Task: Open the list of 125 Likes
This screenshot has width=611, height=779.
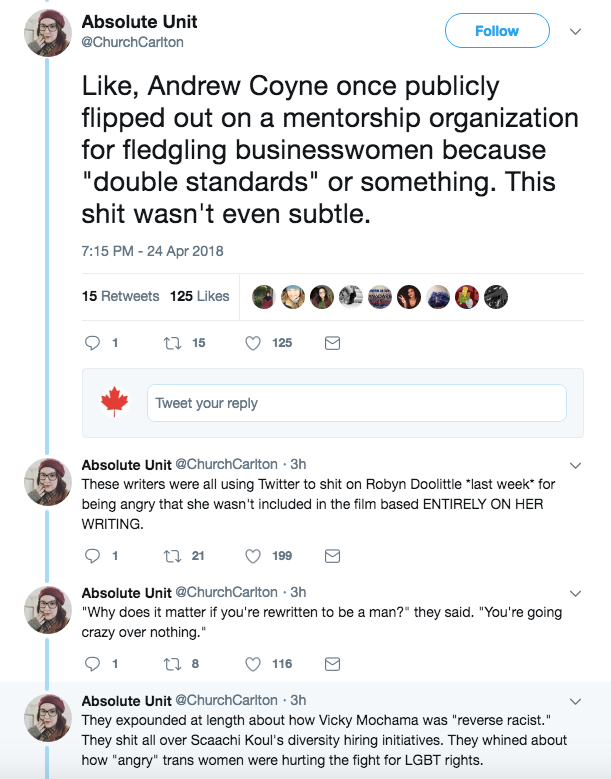Action: [x=199, y=296]
